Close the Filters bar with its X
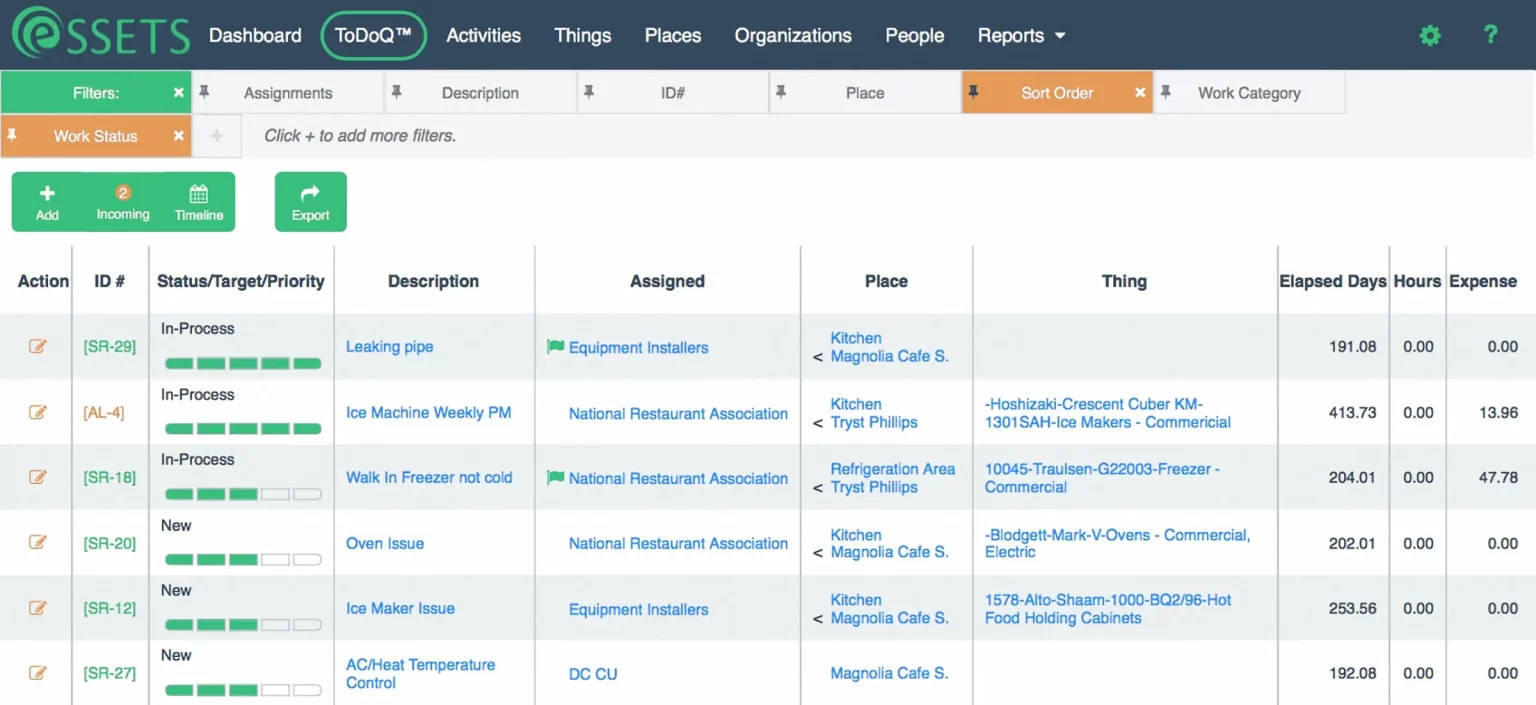This screenshot has height=705, width=1536. tap(179, 93)
